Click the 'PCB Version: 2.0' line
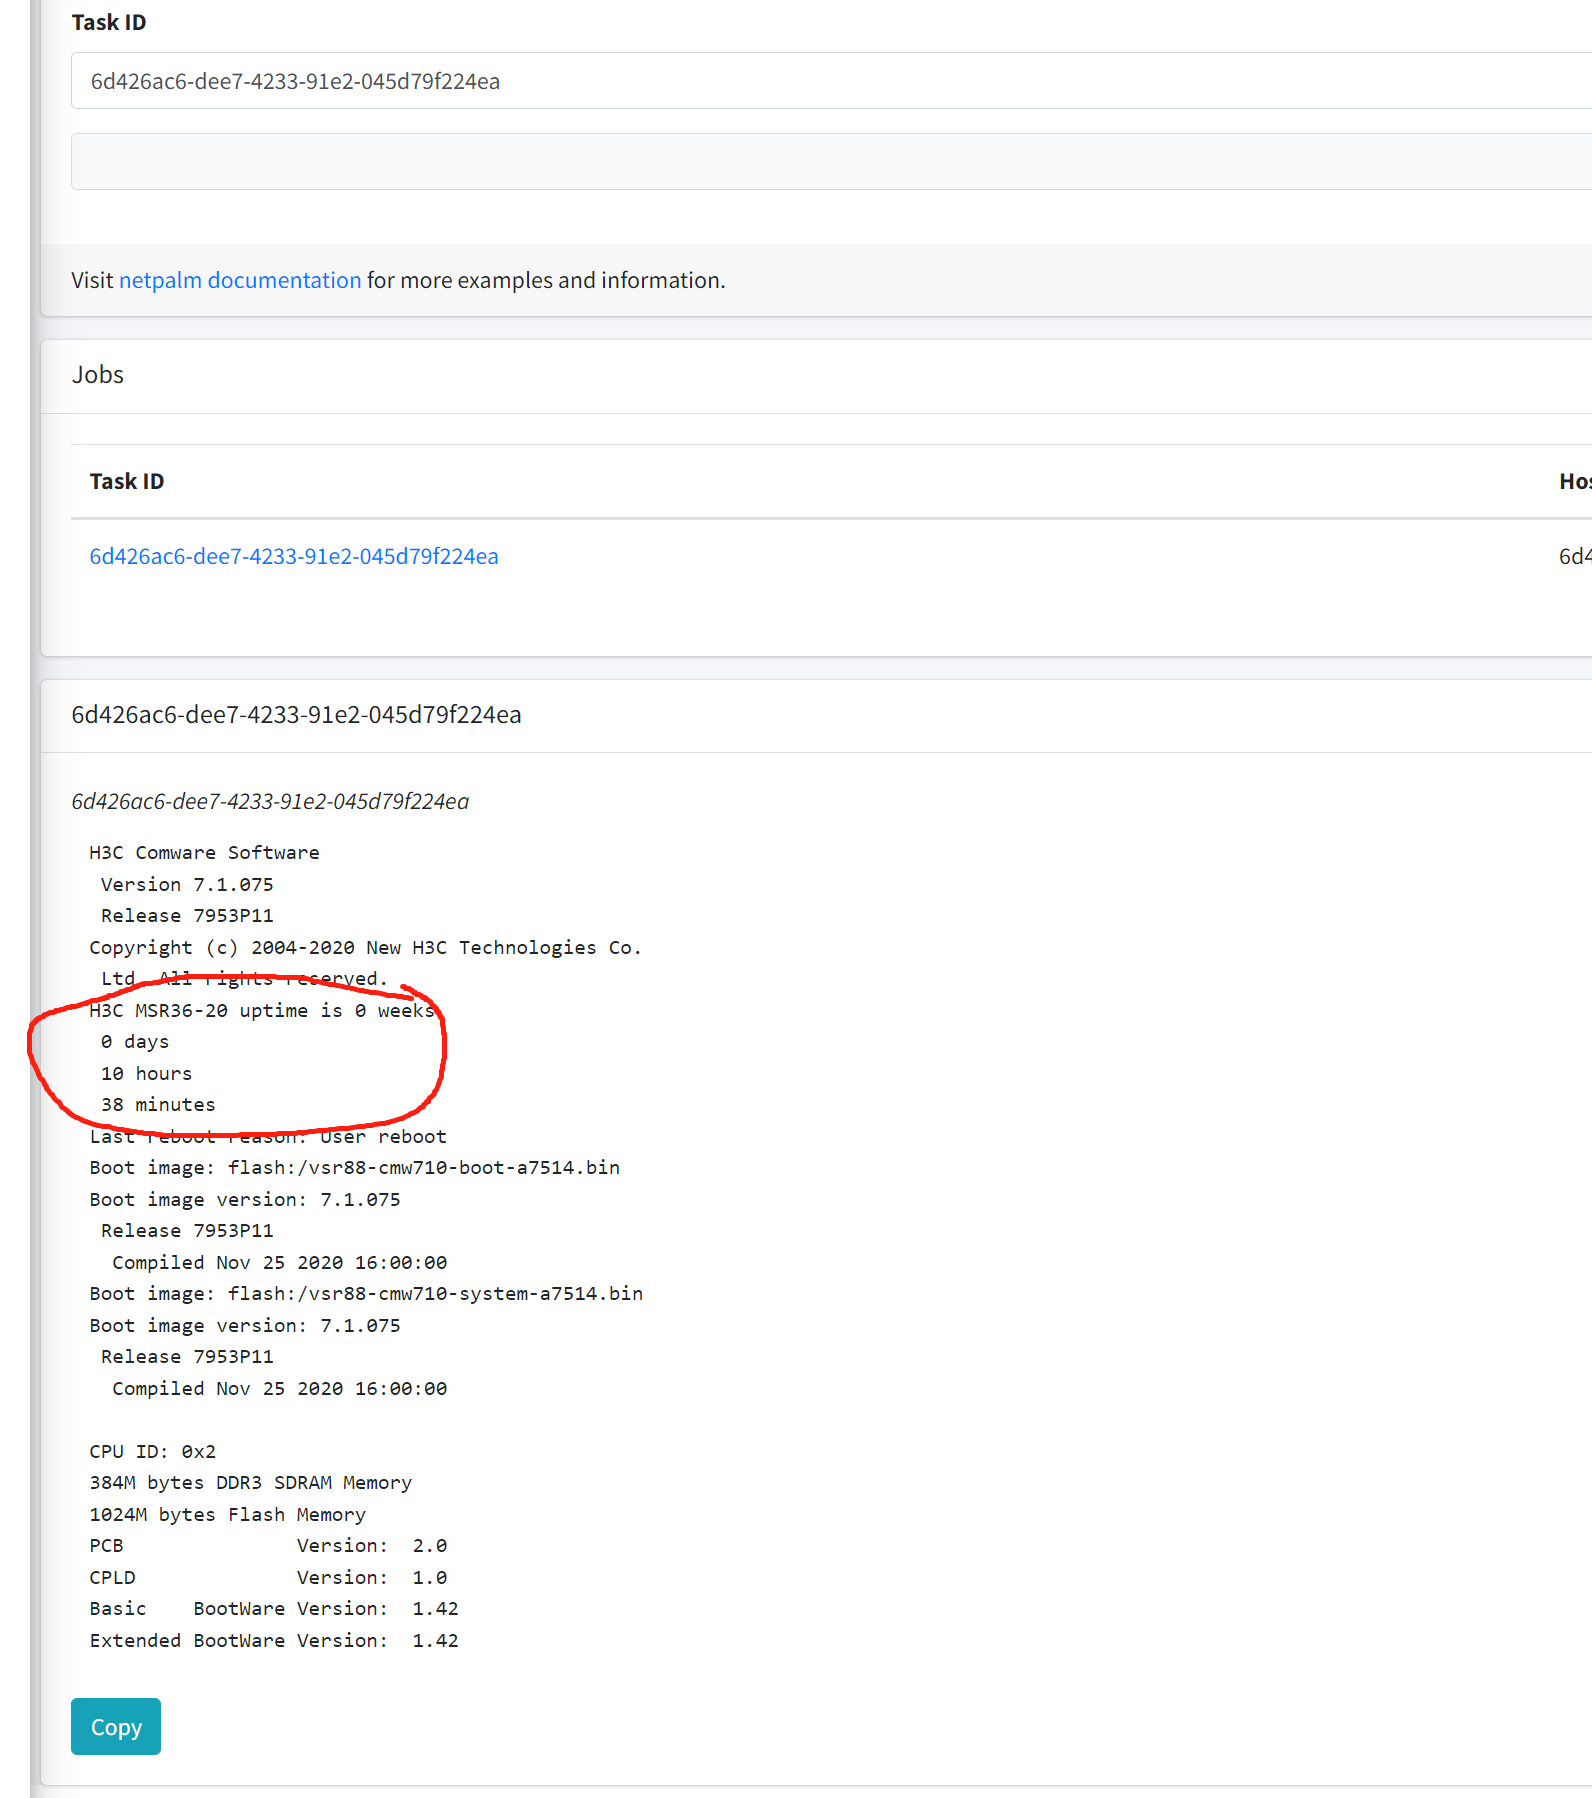The width and height of the screenshot is (1592, 1798). point(268,1545)
